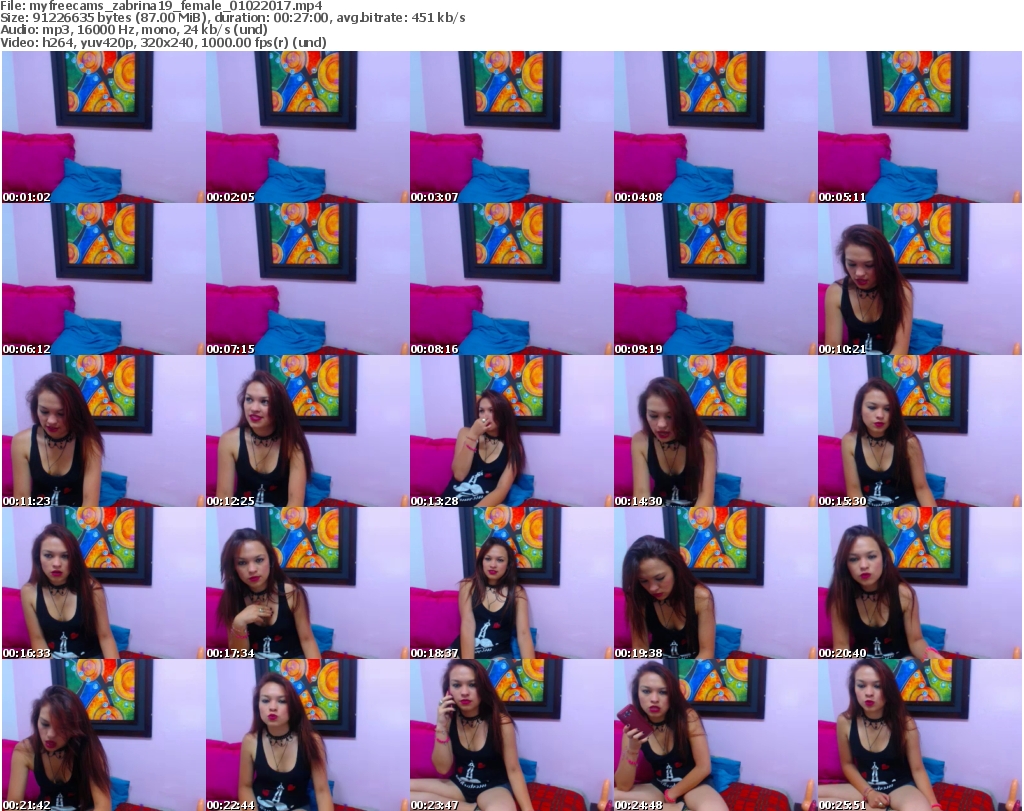The height and width of the screenshot is (811, 1024).
Task: Open the frame timestamped 00:10:21
Action: pos(920,279)
